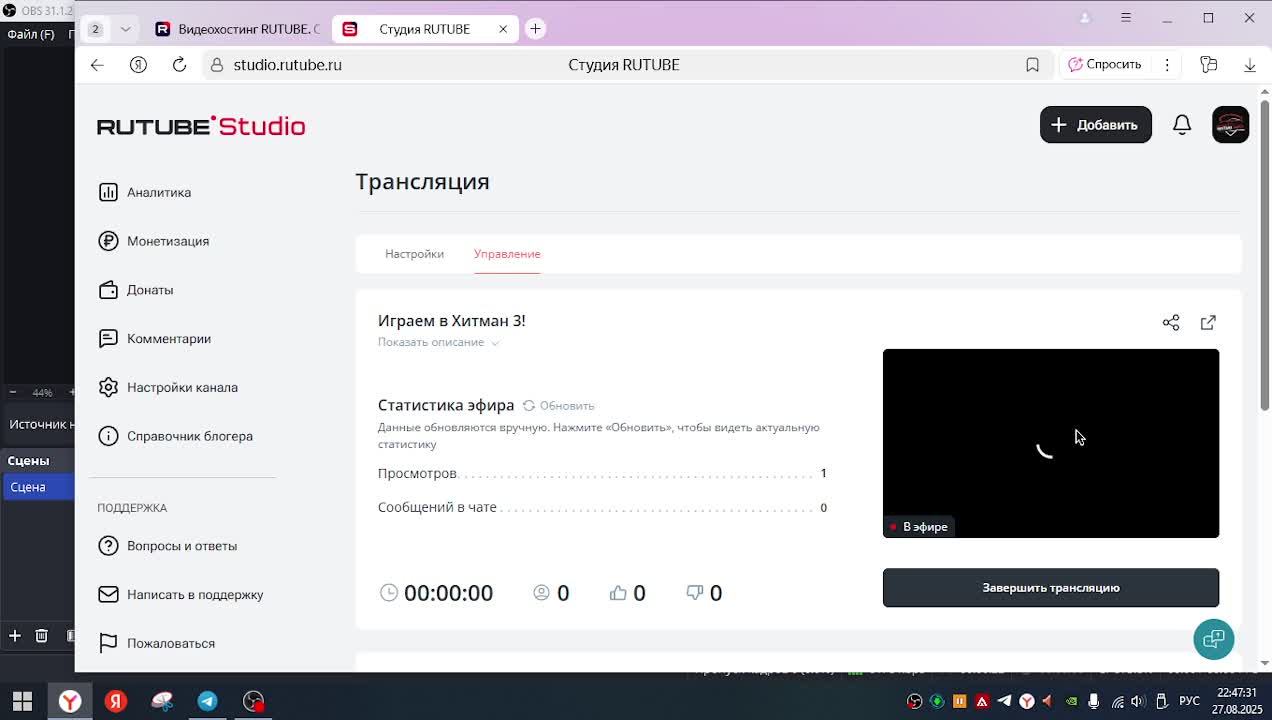Open the Монетизация section

[x=154, y=241]
